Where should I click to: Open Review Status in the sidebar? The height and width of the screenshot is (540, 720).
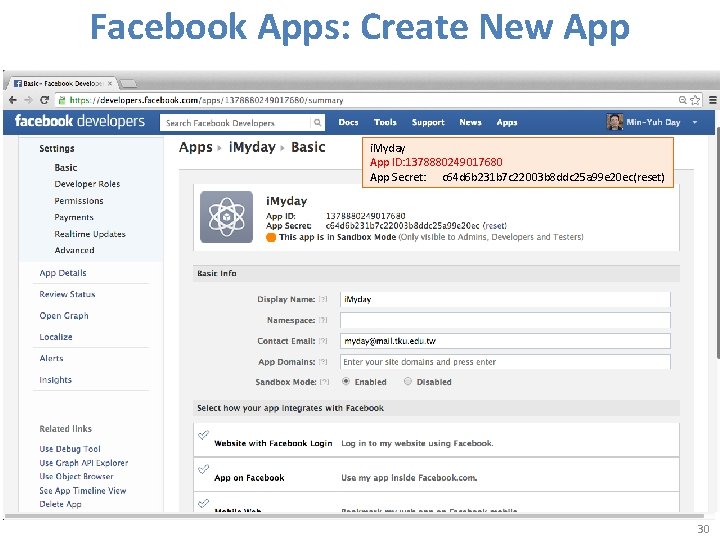click(68, 294)
